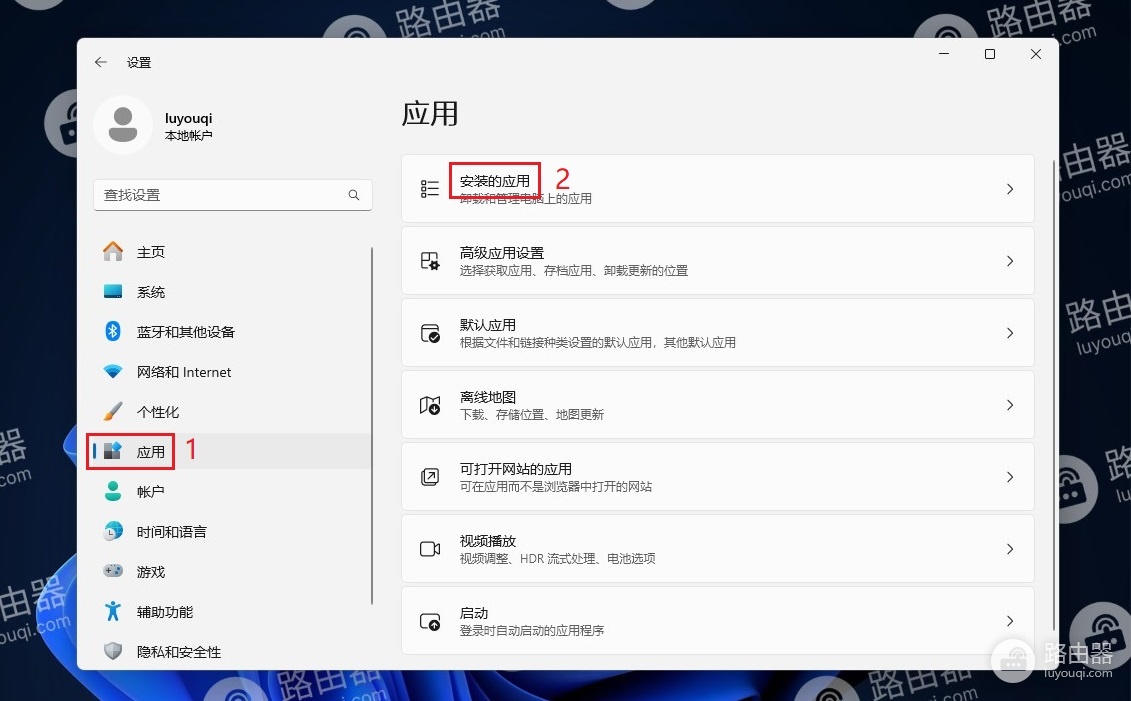Minimize the Settings window
1131x701 pixels.
943,54
